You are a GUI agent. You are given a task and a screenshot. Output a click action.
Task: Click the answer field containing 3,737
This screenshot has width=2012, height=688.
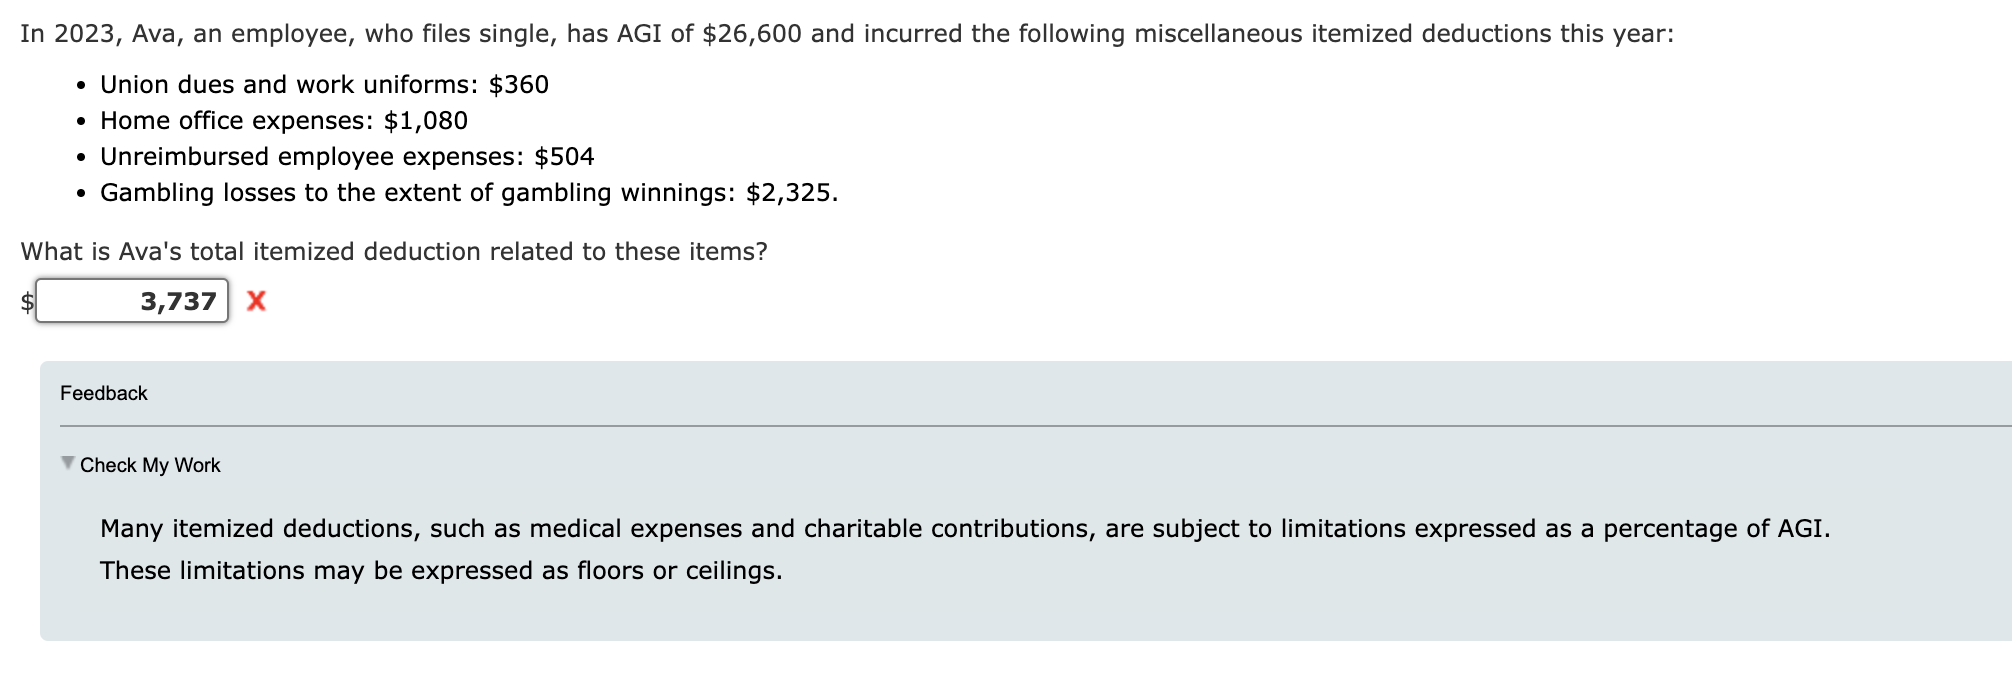click(x=132, y=301)
